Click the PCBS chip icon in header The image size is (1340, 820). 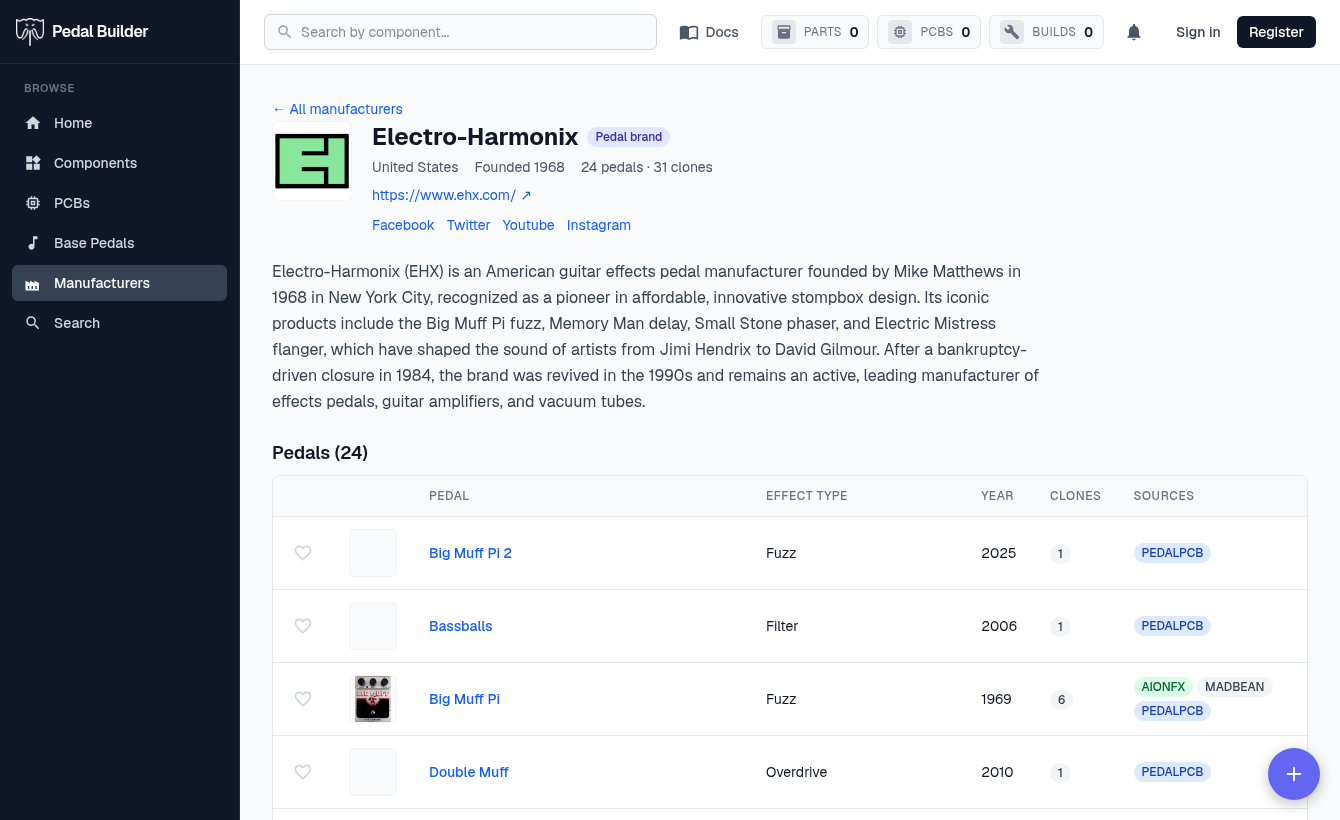point(900,32)
